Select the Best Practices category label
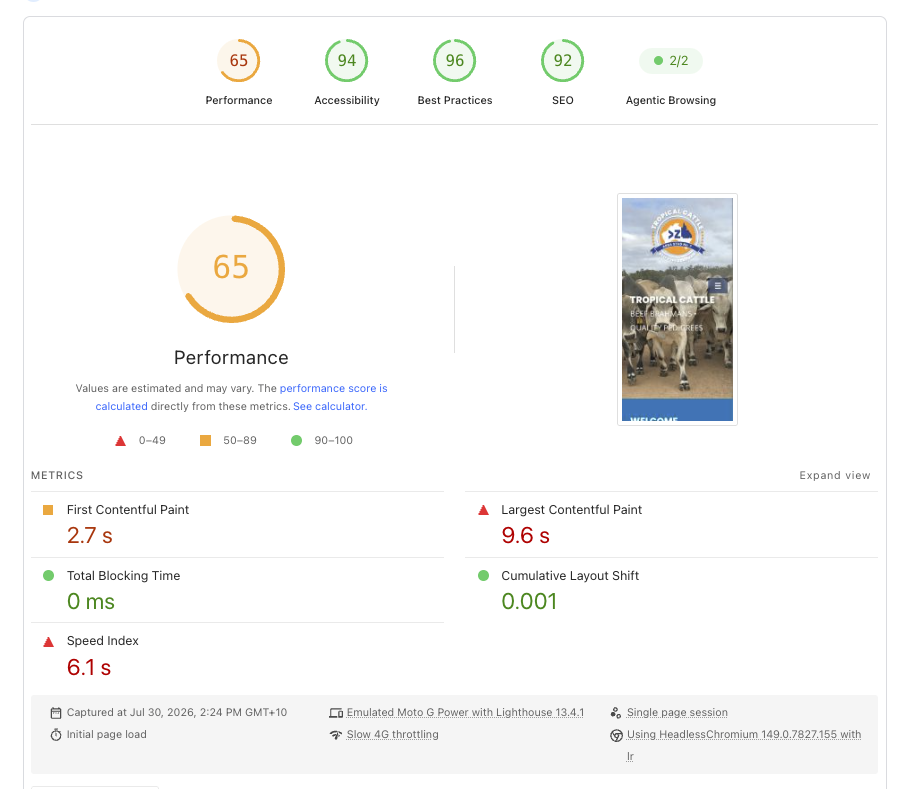This screenshot has width=917, height=789. click(x=455, y=101)
